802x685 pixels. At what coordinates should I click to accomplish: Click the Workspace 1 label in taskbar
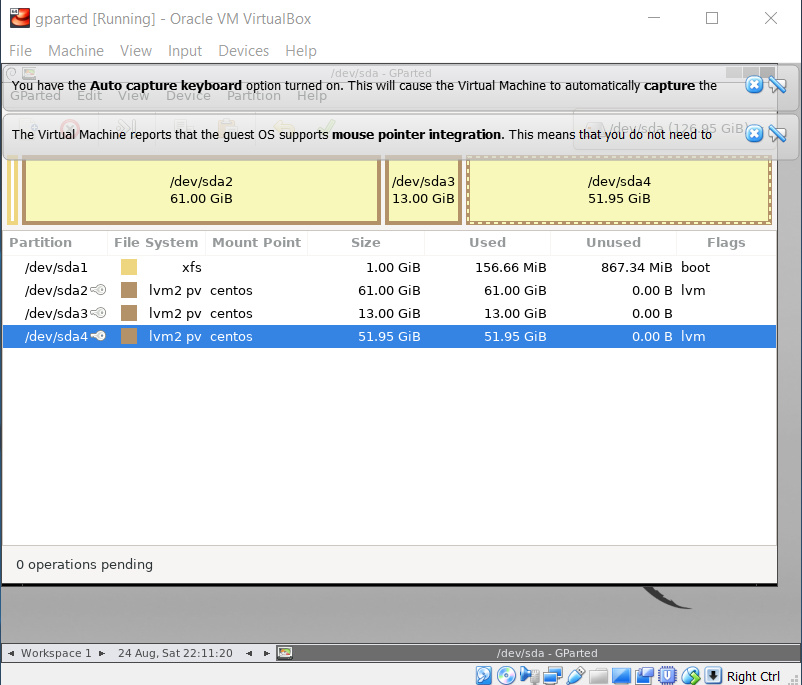coord(56,653)
